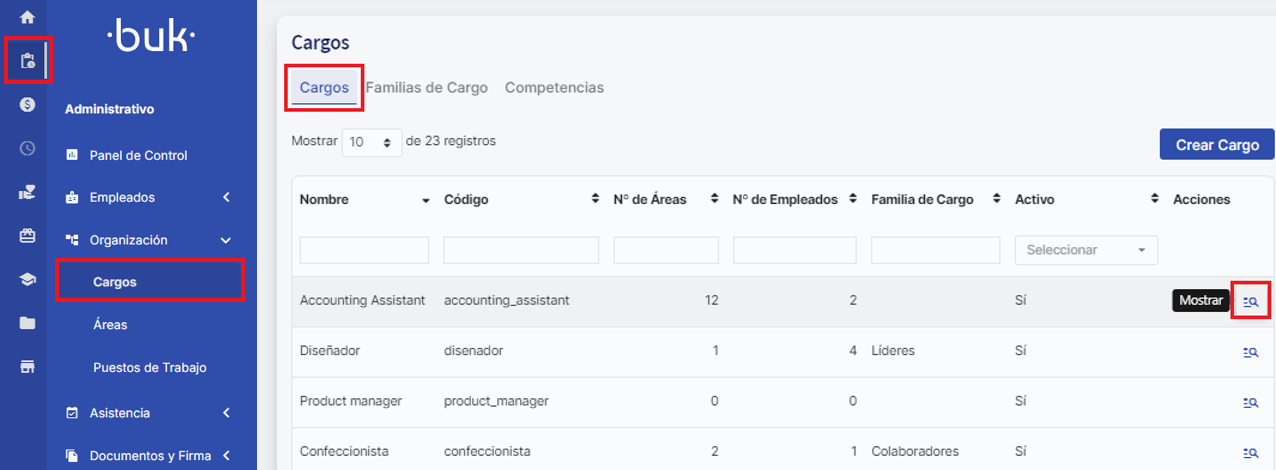Click the home icon in the sidebar
Screen dimensions: 1276x470
(27, 17)
